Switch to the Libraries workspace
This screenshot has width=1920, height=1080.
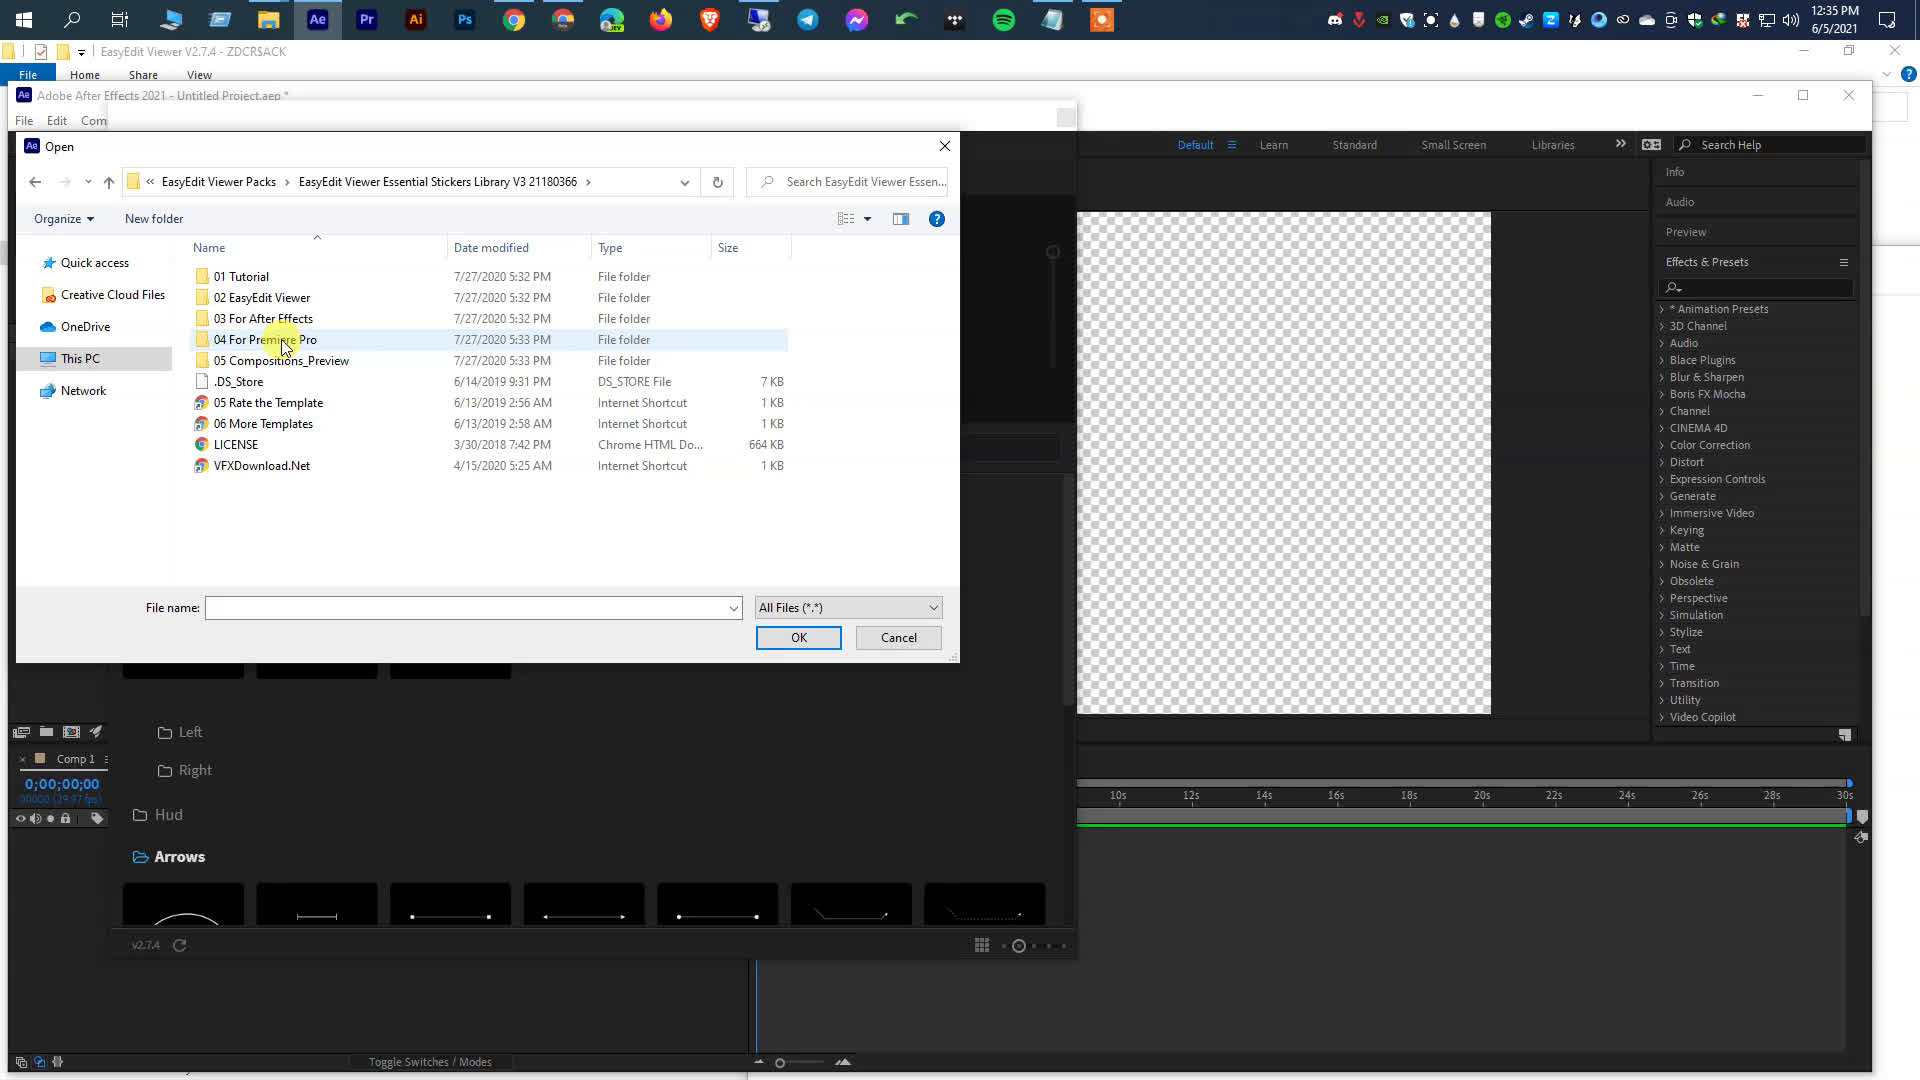[x=1552, y=145]
